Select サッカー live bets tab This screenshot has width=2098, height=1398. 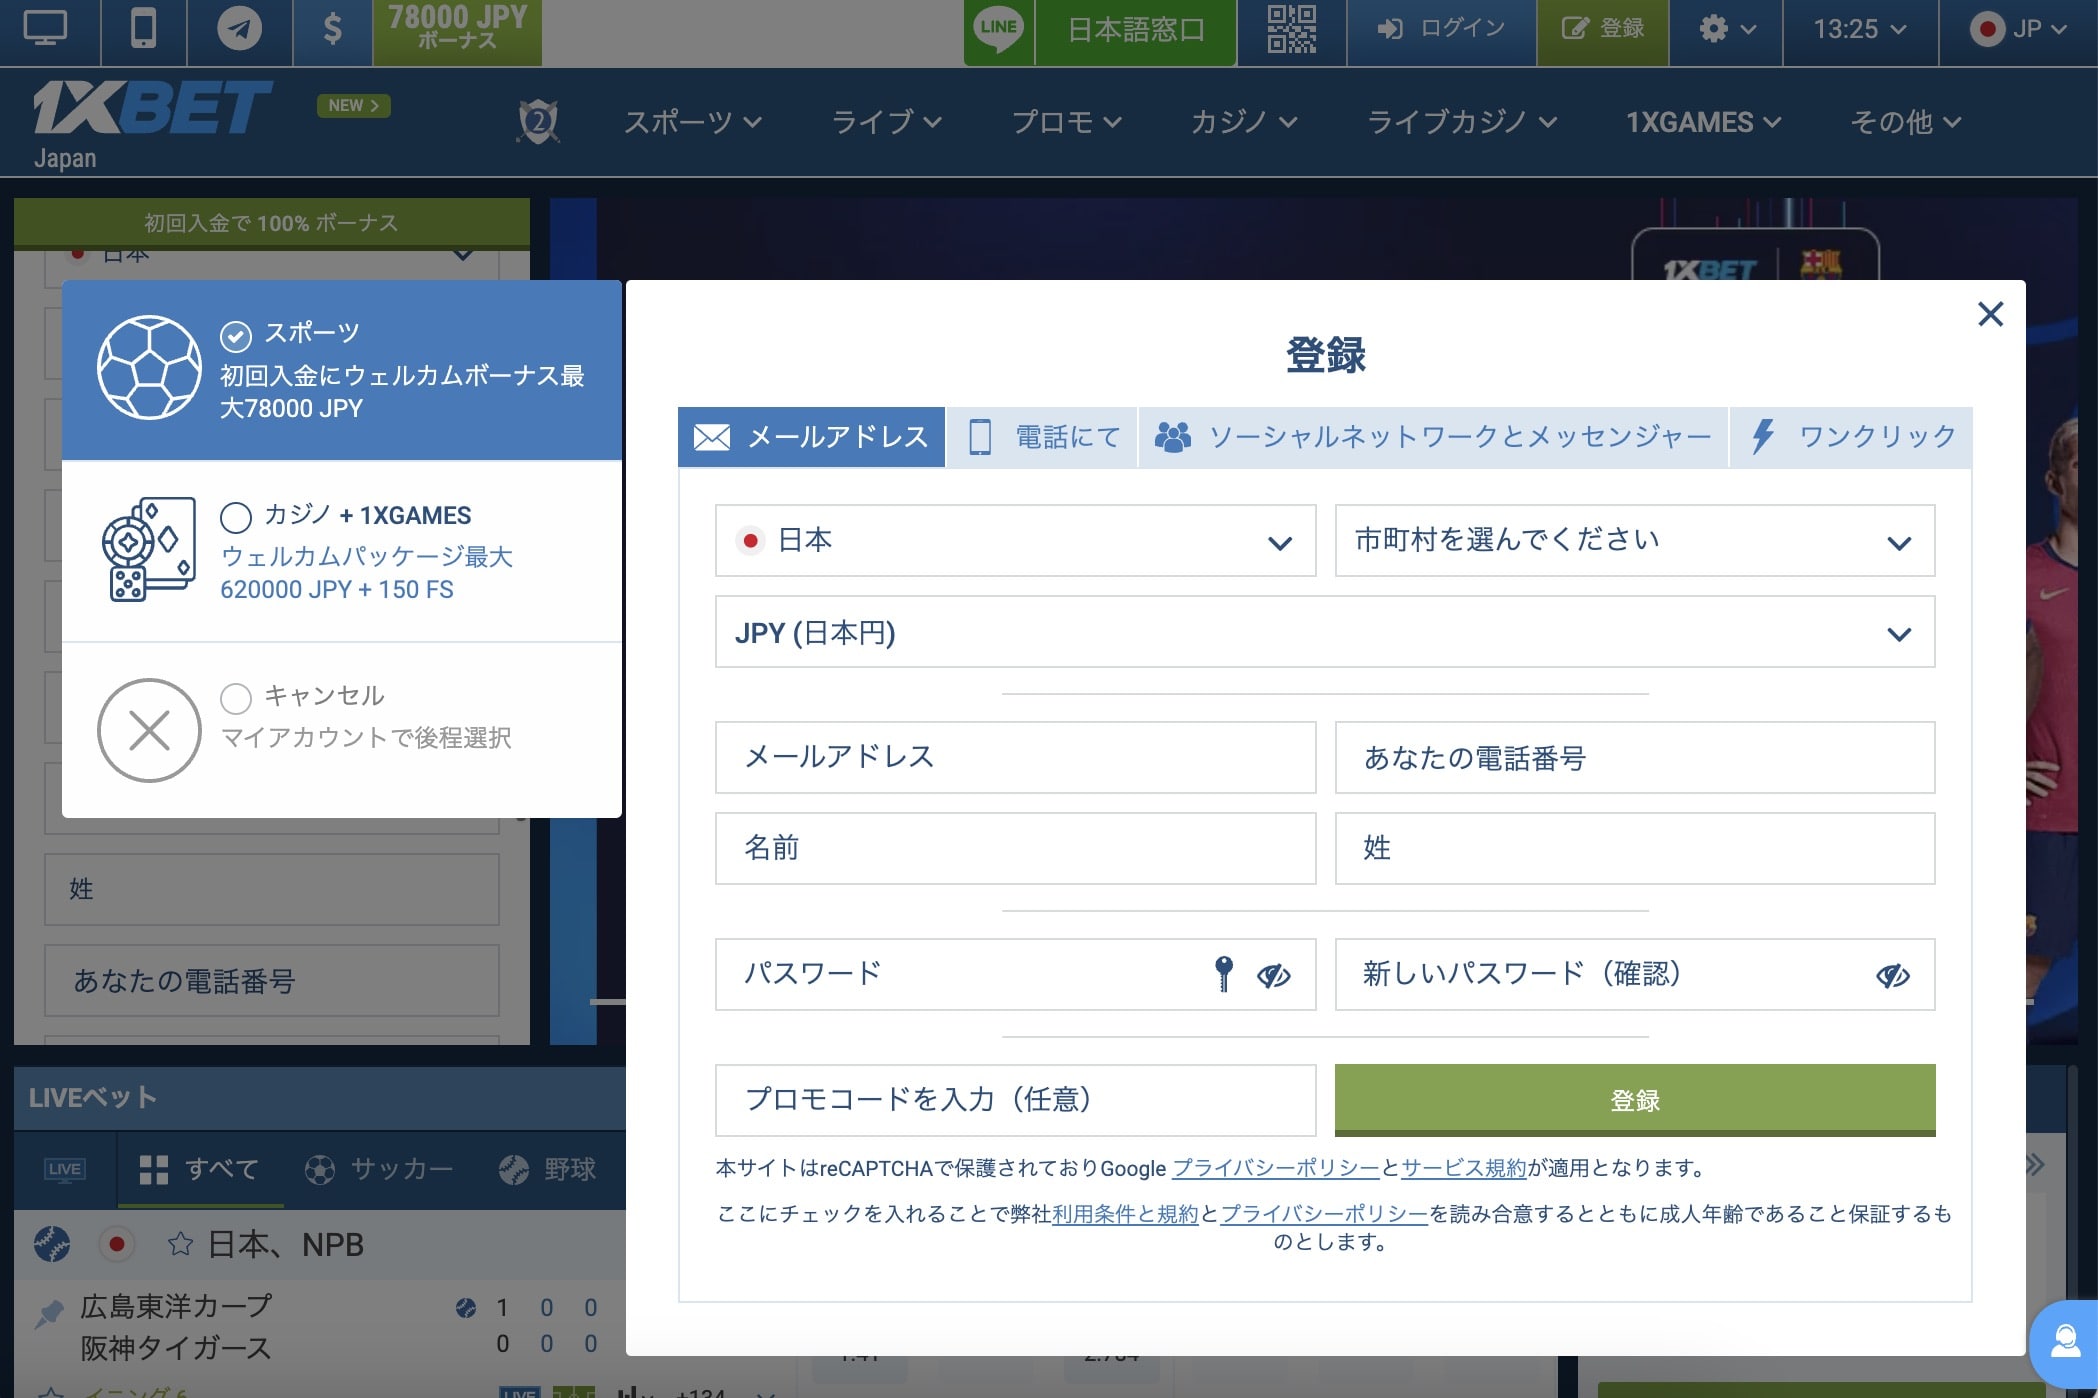379,1169
